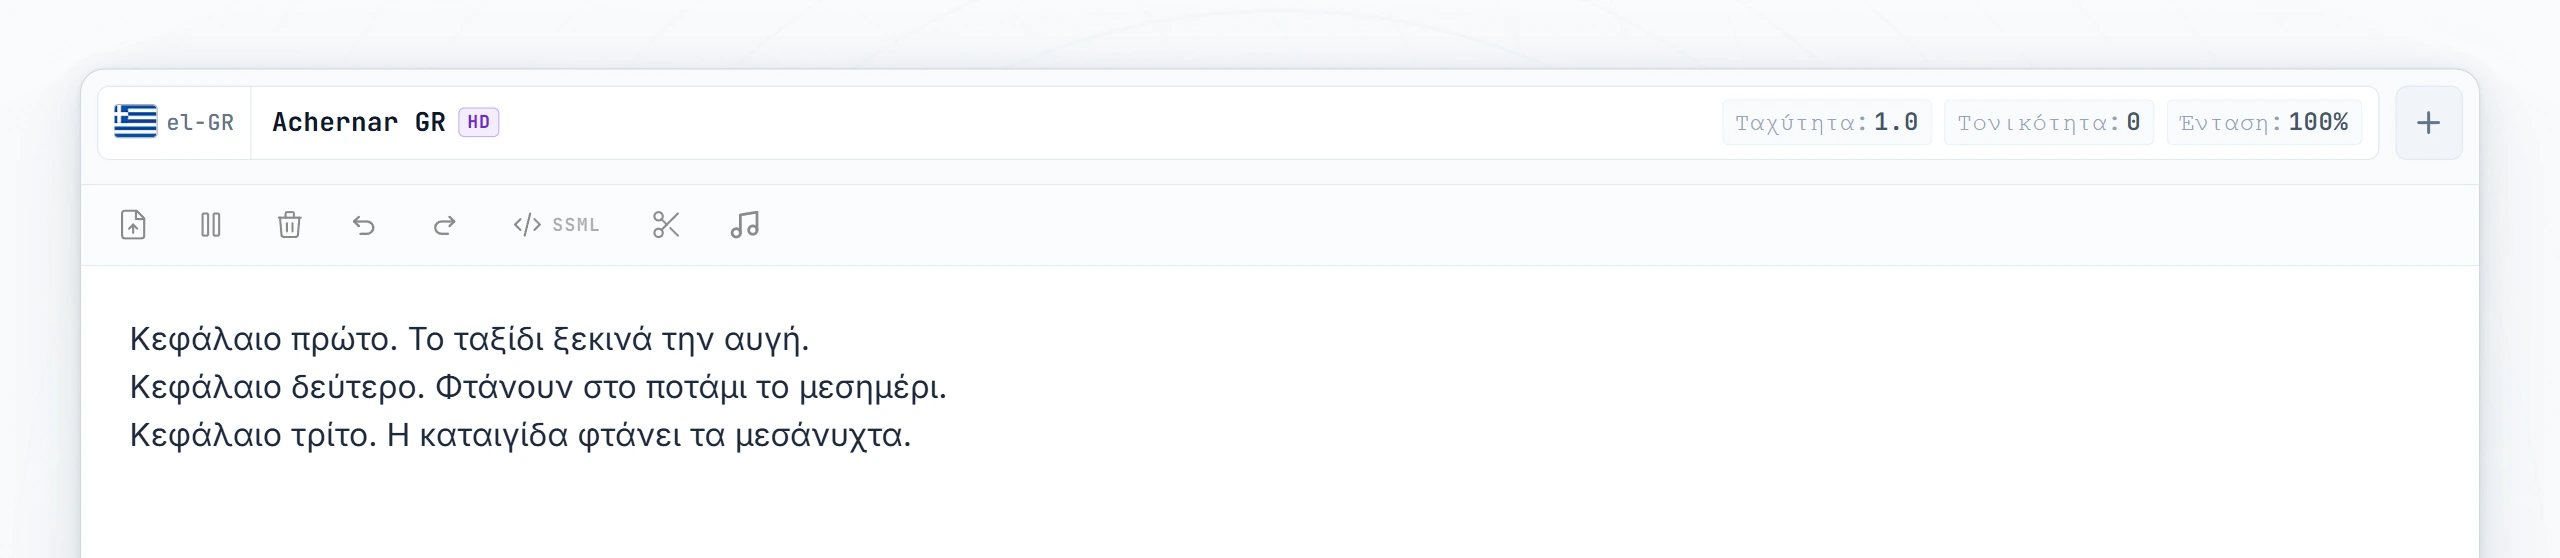The height and width of the screenshot is (558, 2560).
Task: Insert a pause with the pause icon
Action: 211,225
